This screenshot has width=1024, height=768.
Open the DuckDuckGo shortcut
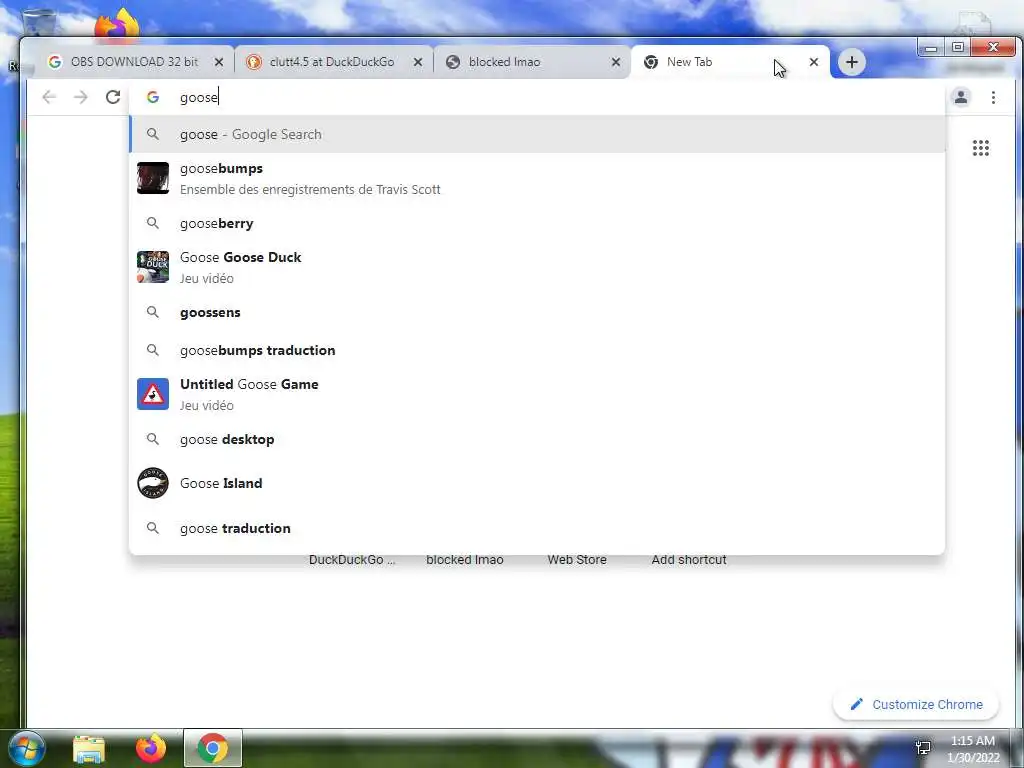coord(352,560)
